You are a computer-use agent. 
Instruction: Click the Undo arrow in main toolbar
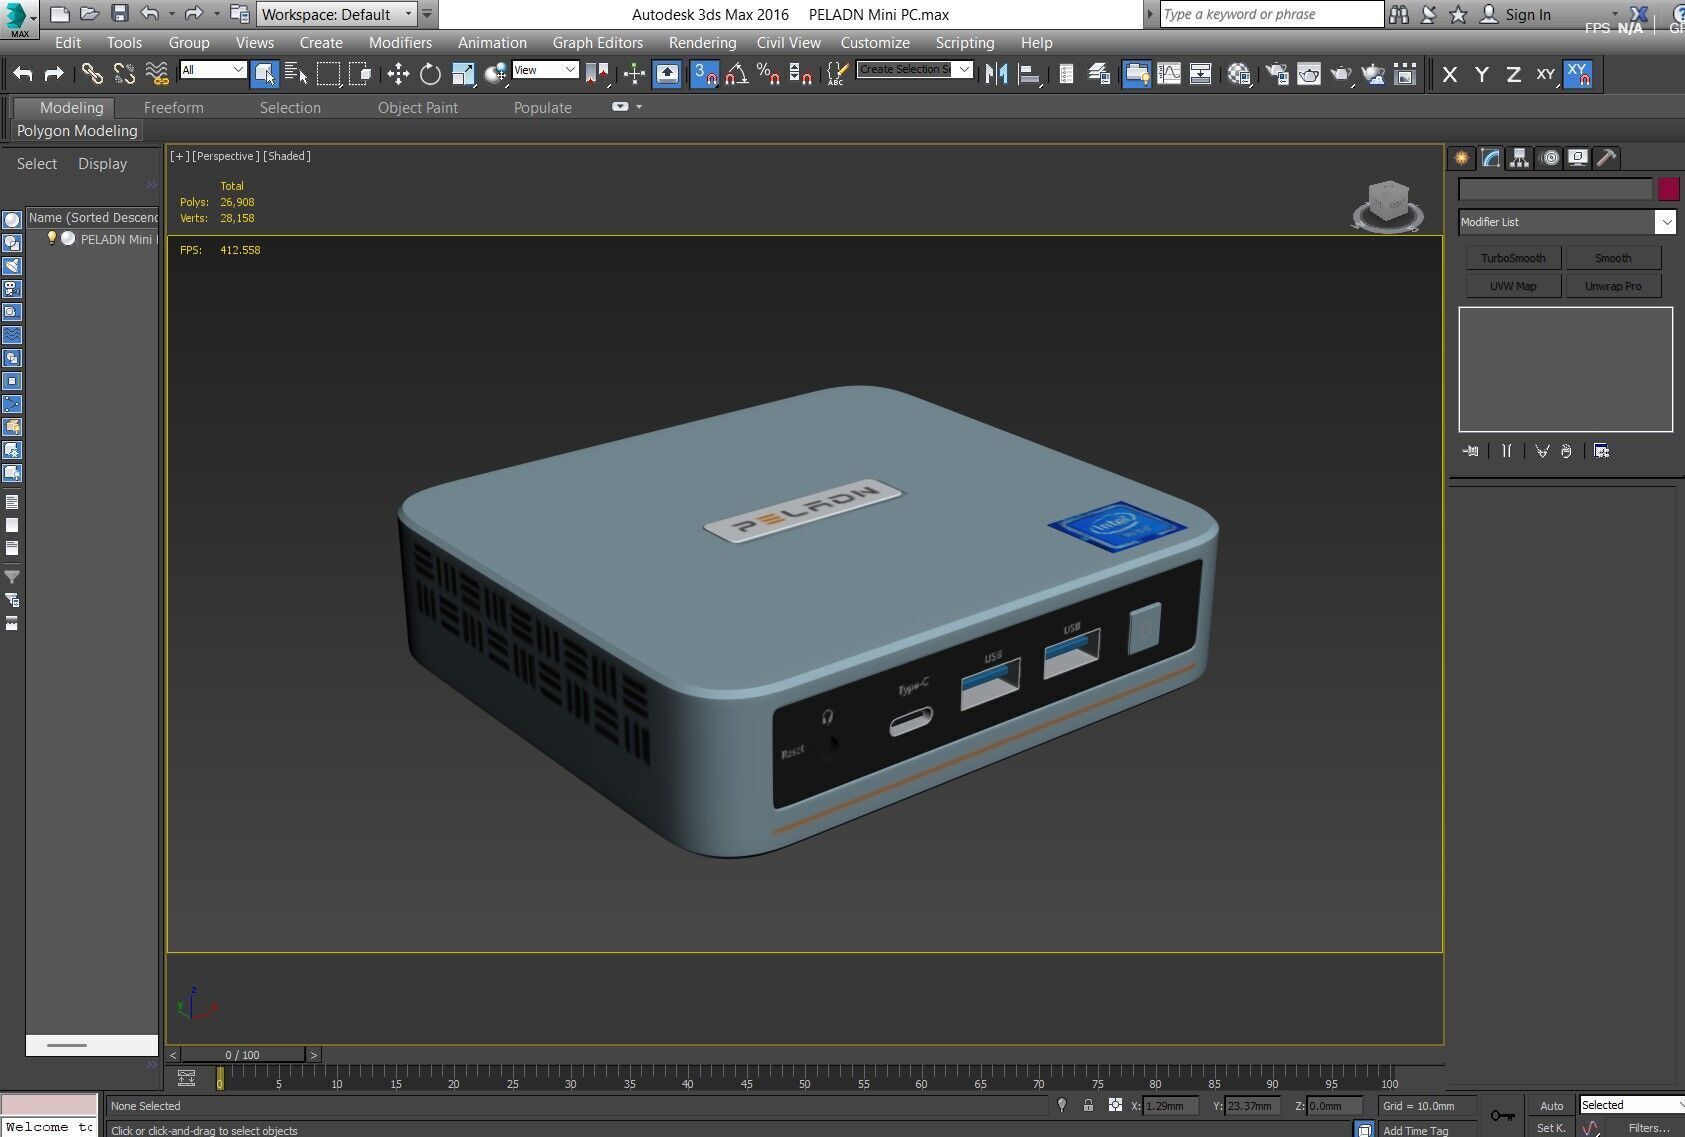coord(23,74)
